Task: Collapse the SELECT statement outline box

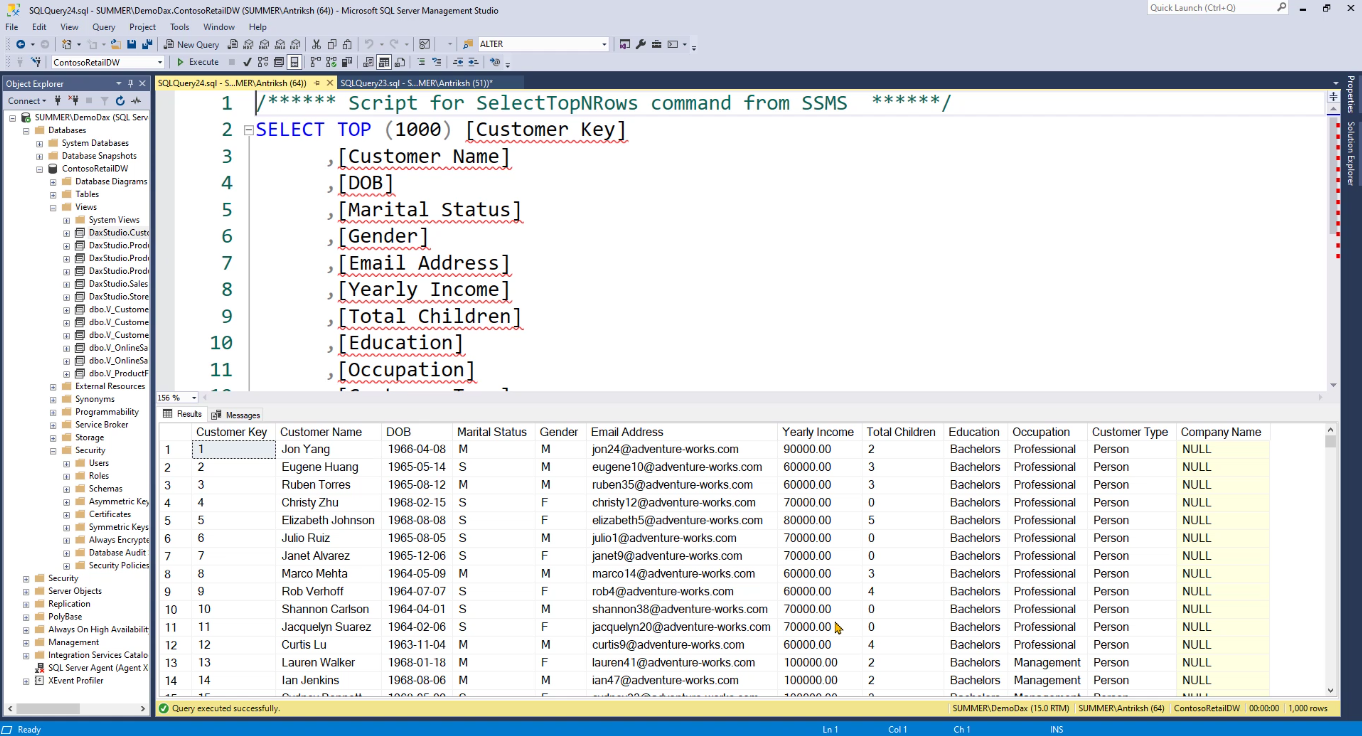Action: [248, 130]
